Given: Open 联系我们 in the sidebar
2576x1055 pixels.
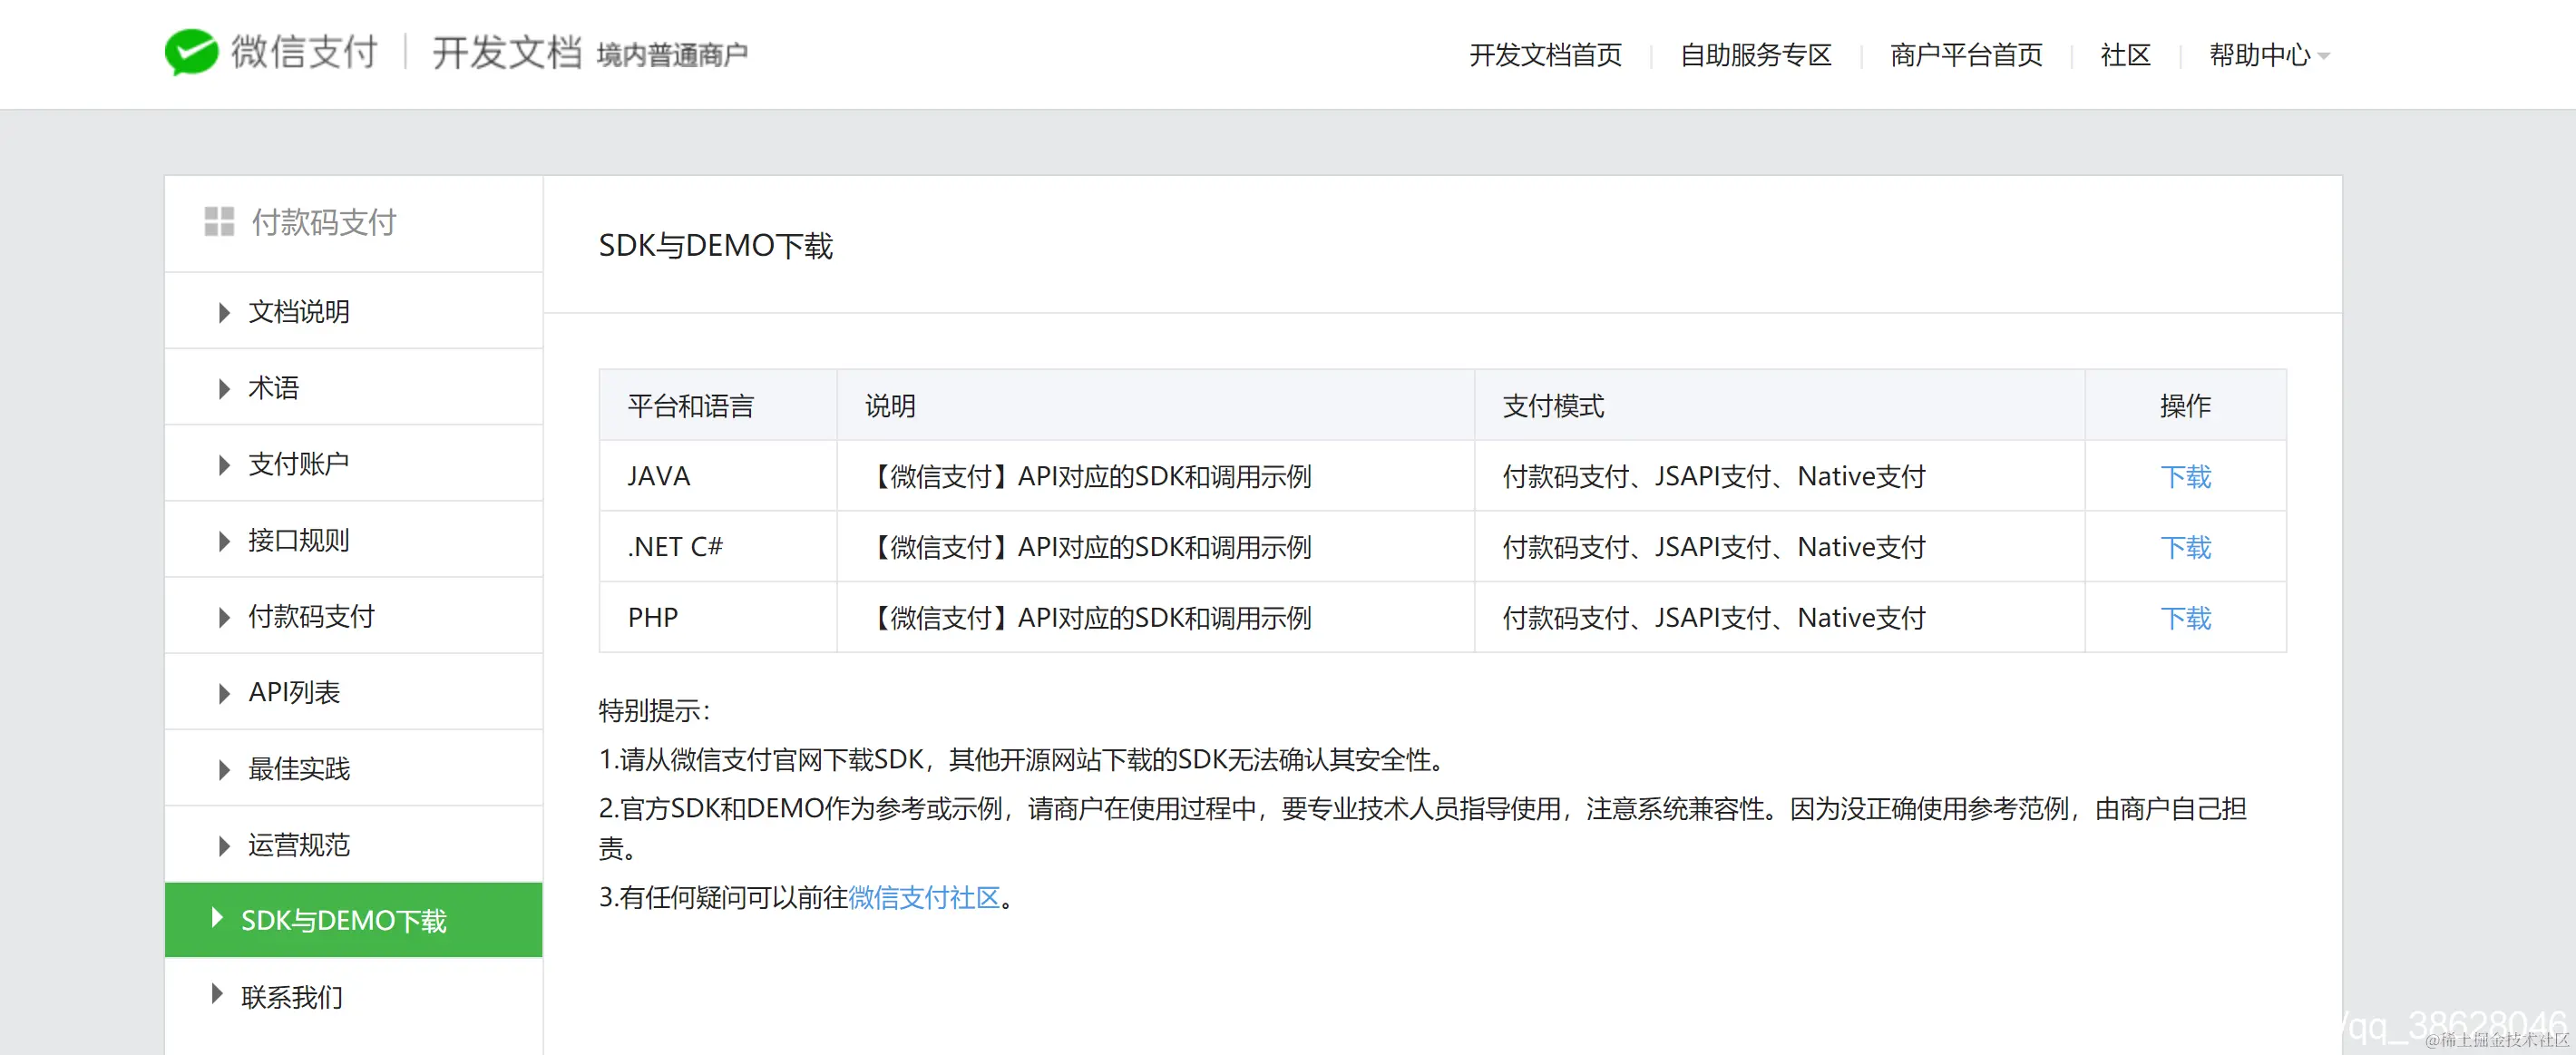Looking at the screenshot, I should tap(291, 997).
